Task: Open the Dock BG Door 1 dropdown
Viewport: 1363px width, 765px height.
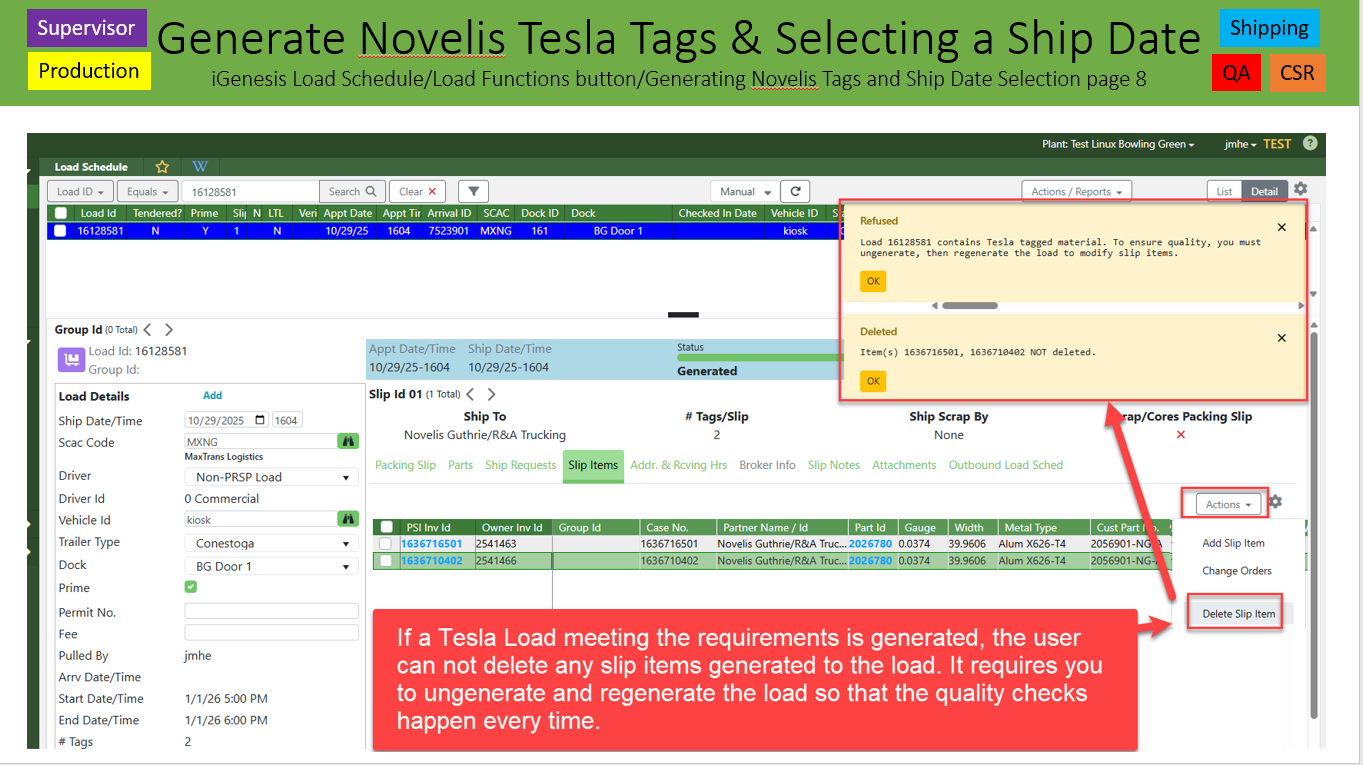Action: [x=271, y=566]
